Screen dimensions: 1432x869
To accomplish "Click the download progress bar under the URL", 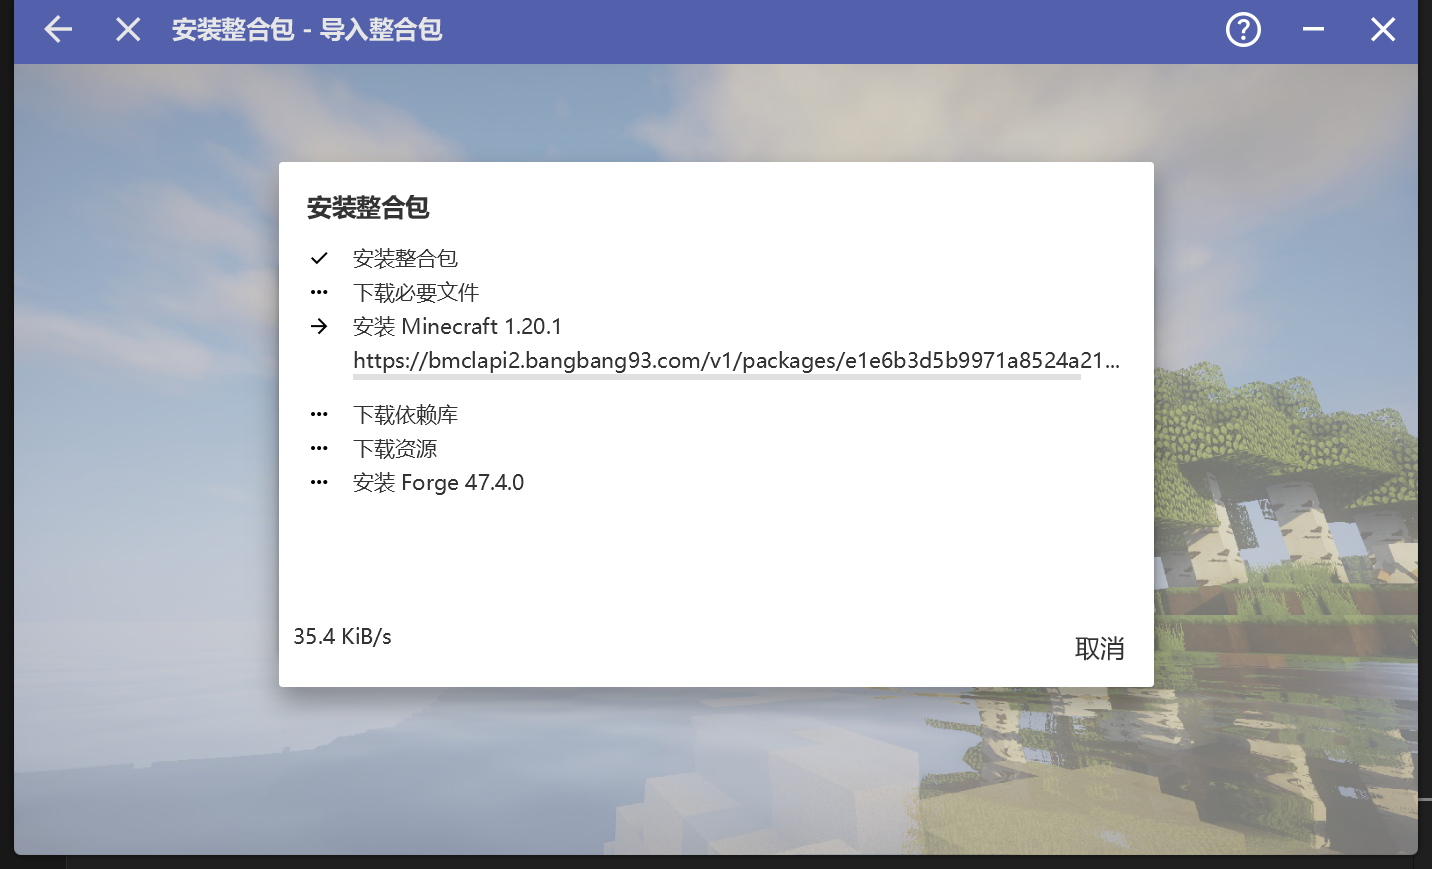I will click(x=716, y=377).
